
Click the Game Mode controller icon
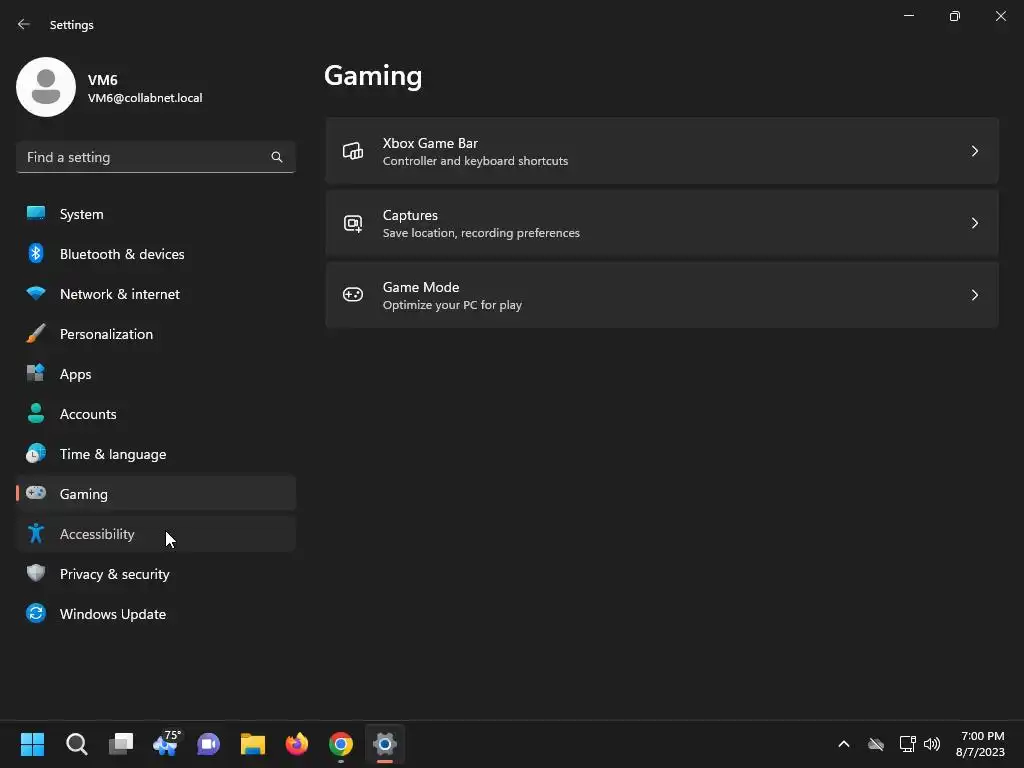pos(353,295)
